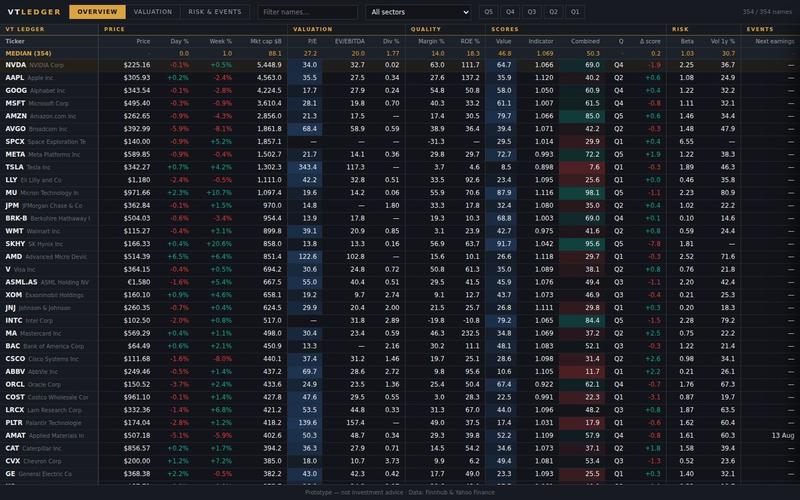Select the PLTR Palantir row

coord(400,423)
